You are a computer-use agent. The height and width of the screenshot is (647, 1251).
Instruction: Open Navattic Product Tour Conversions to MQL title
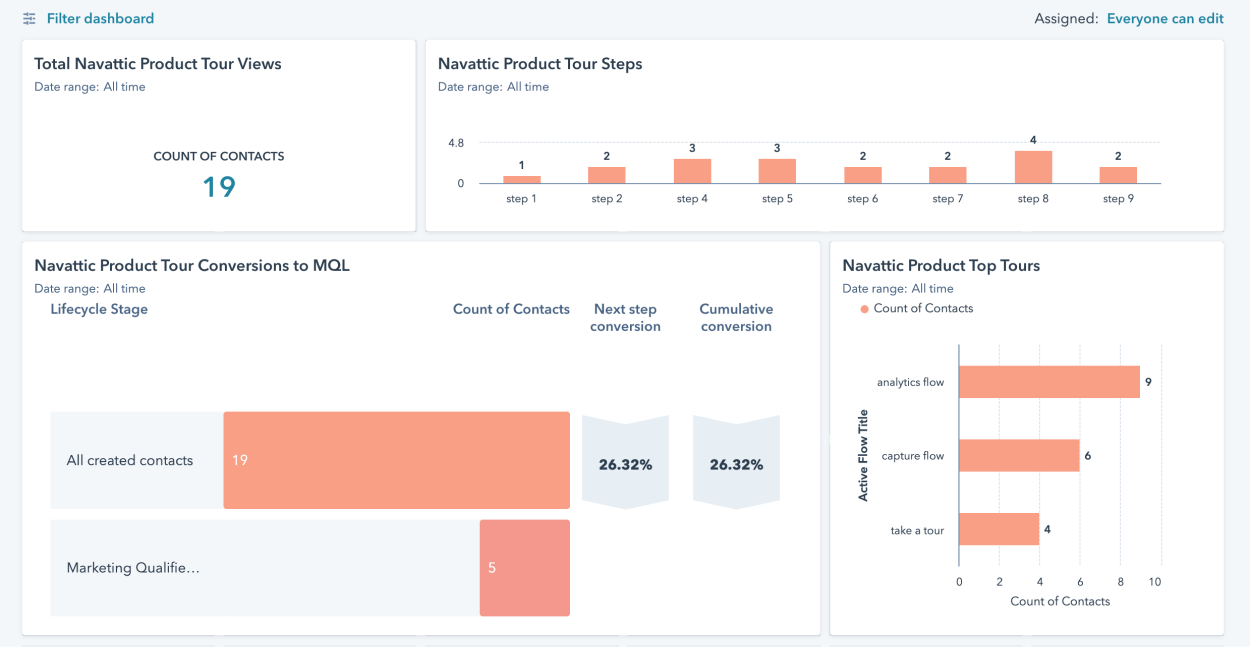pos(192,266)
